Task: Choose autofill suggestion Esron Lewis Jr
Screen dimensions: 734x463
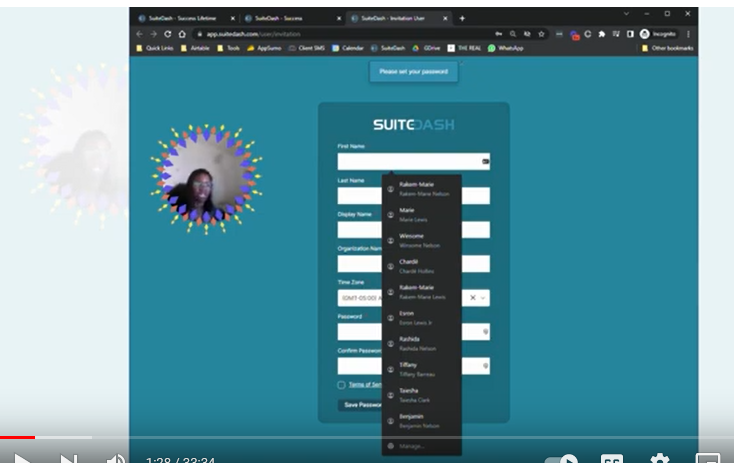Action: coord(422,318)
